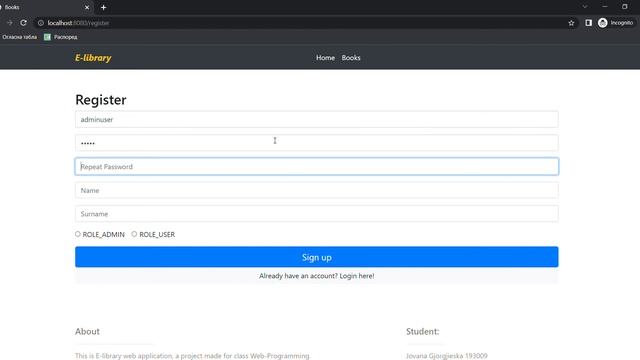
Task: Click the Repeat Password field
Action: 317,167
